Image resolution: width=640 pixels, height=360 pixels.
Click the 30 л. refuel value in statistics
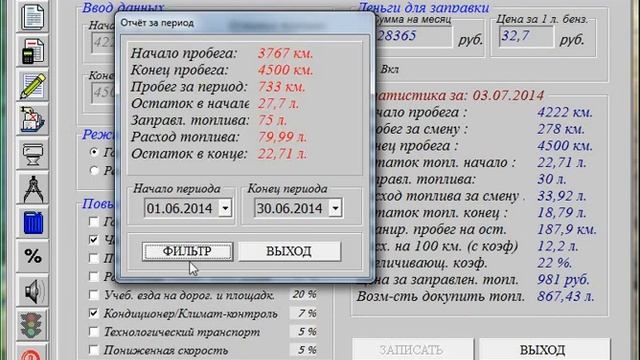[551, 179]
